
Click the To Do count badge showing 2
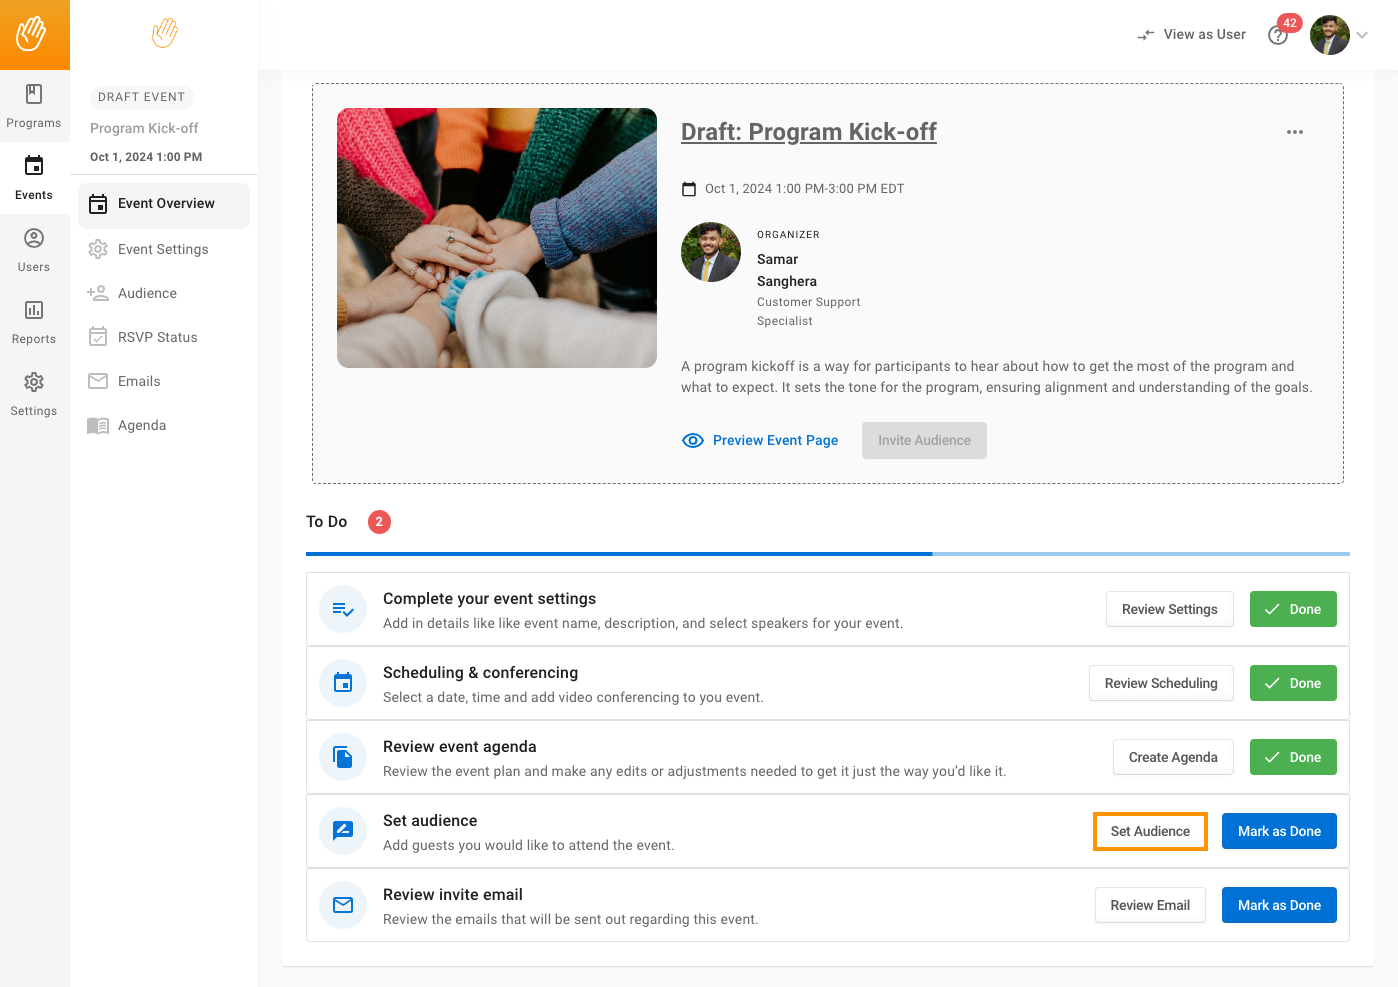coord(379,522)
